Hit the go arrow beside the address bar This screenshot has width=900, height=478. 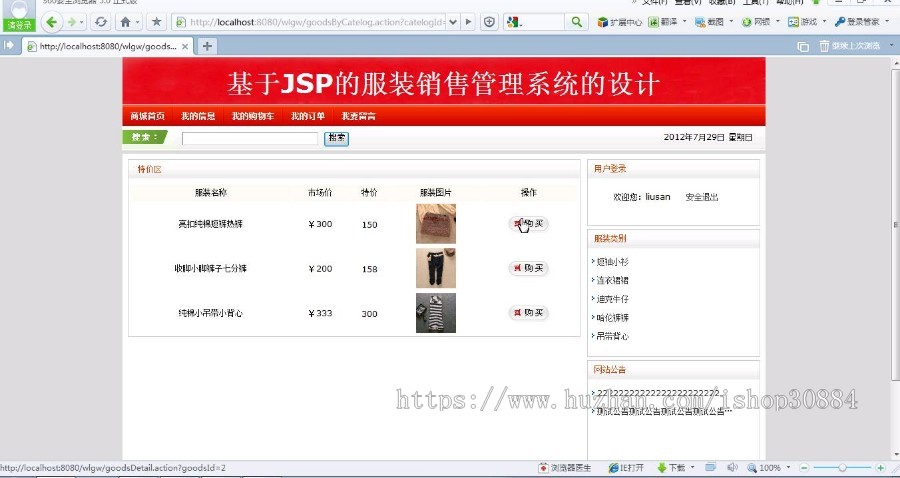pos(468,22)
